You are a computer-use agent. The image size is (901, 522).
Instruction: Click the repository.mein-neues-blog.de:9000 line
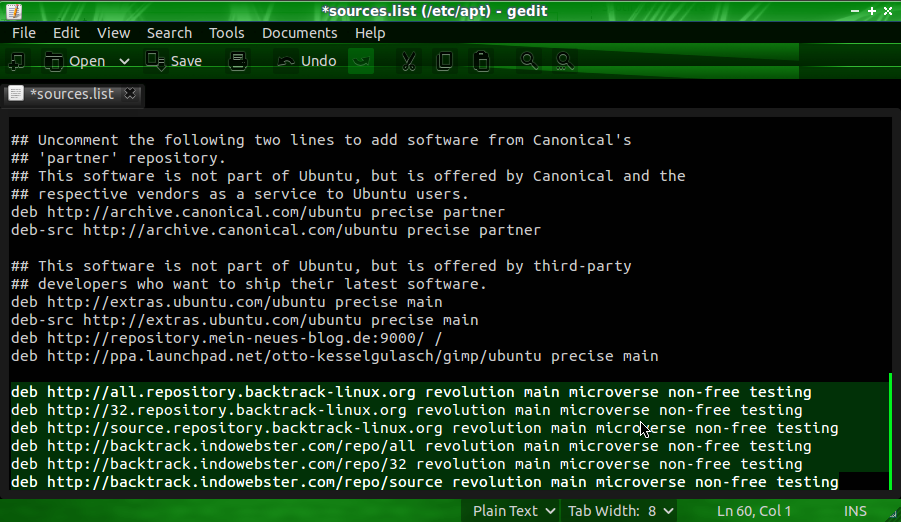(226, 338)
